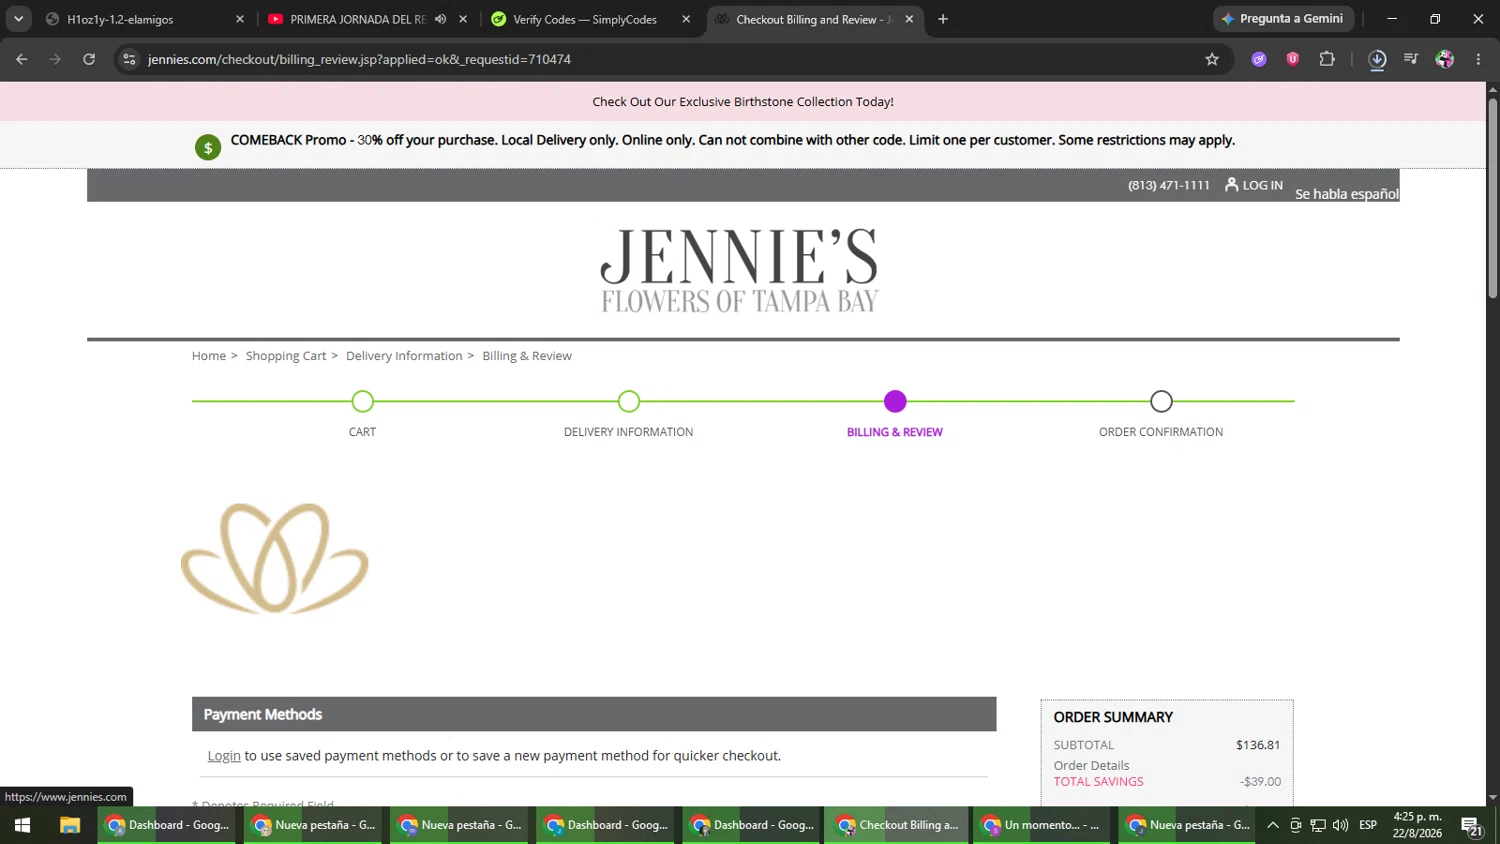This screenshot has height=844, width=1500.
Task: Click the page scrollbar down arrow
Action: click(x=1493, y=798)
